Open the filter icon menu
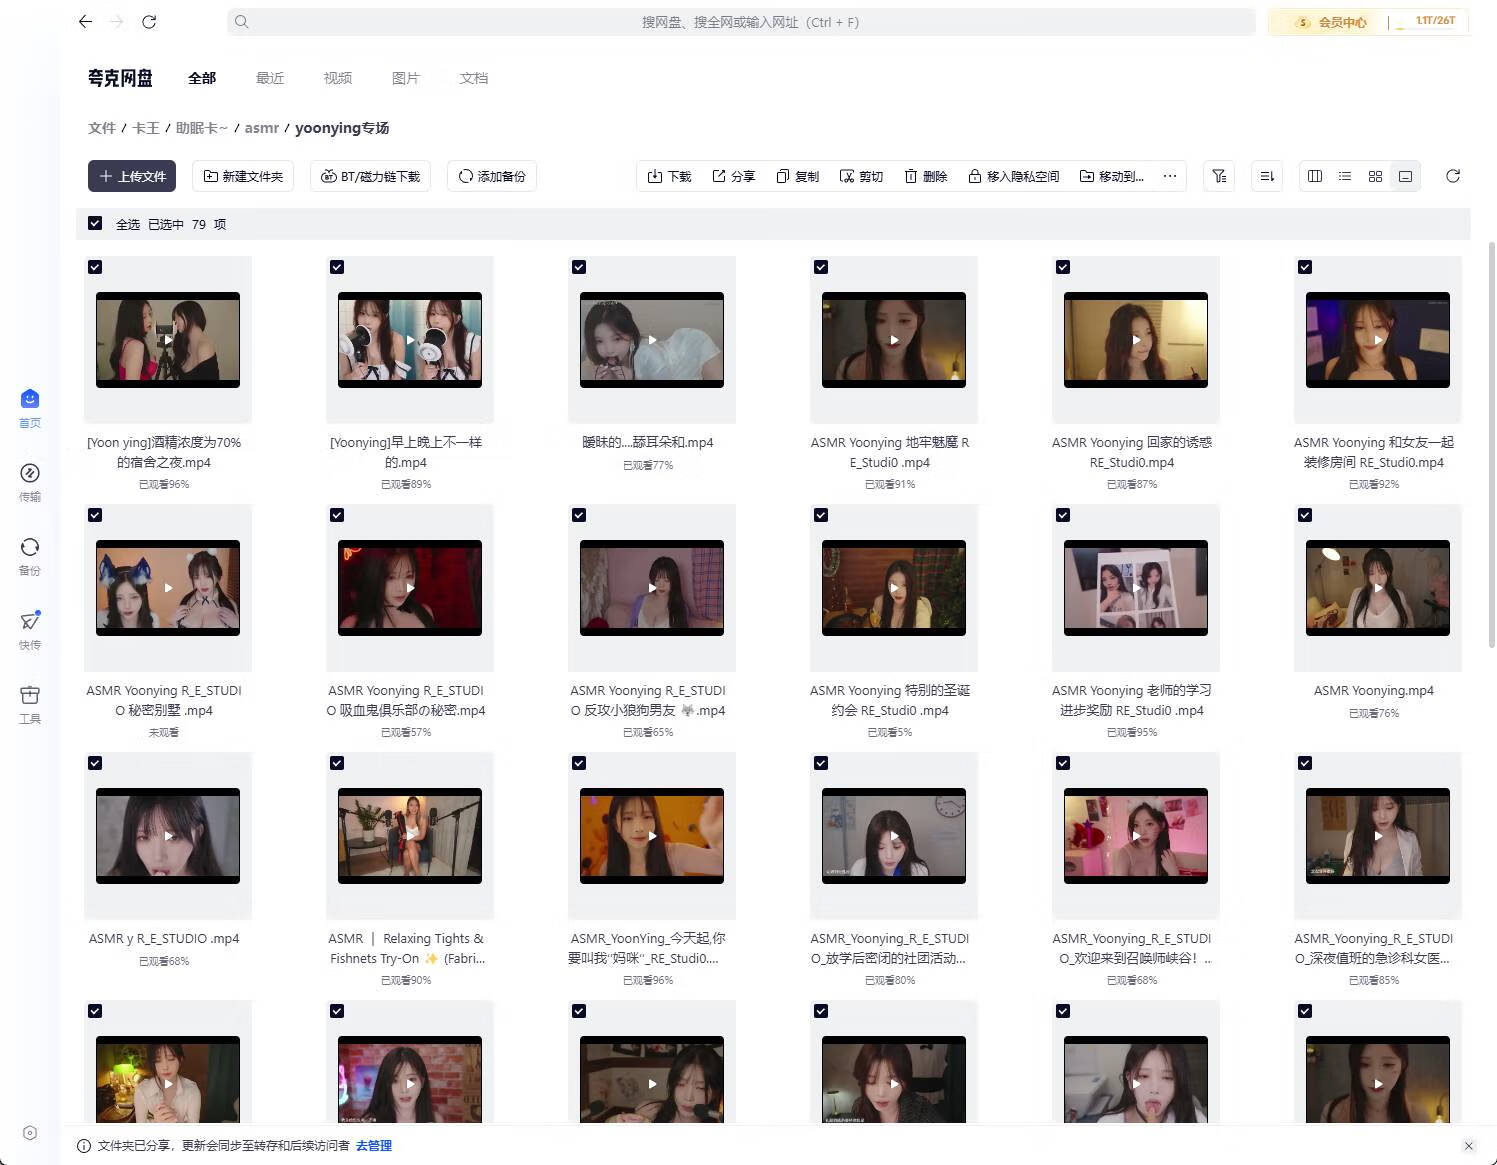1497x1165 pixels. click(x=1218, y=176)
